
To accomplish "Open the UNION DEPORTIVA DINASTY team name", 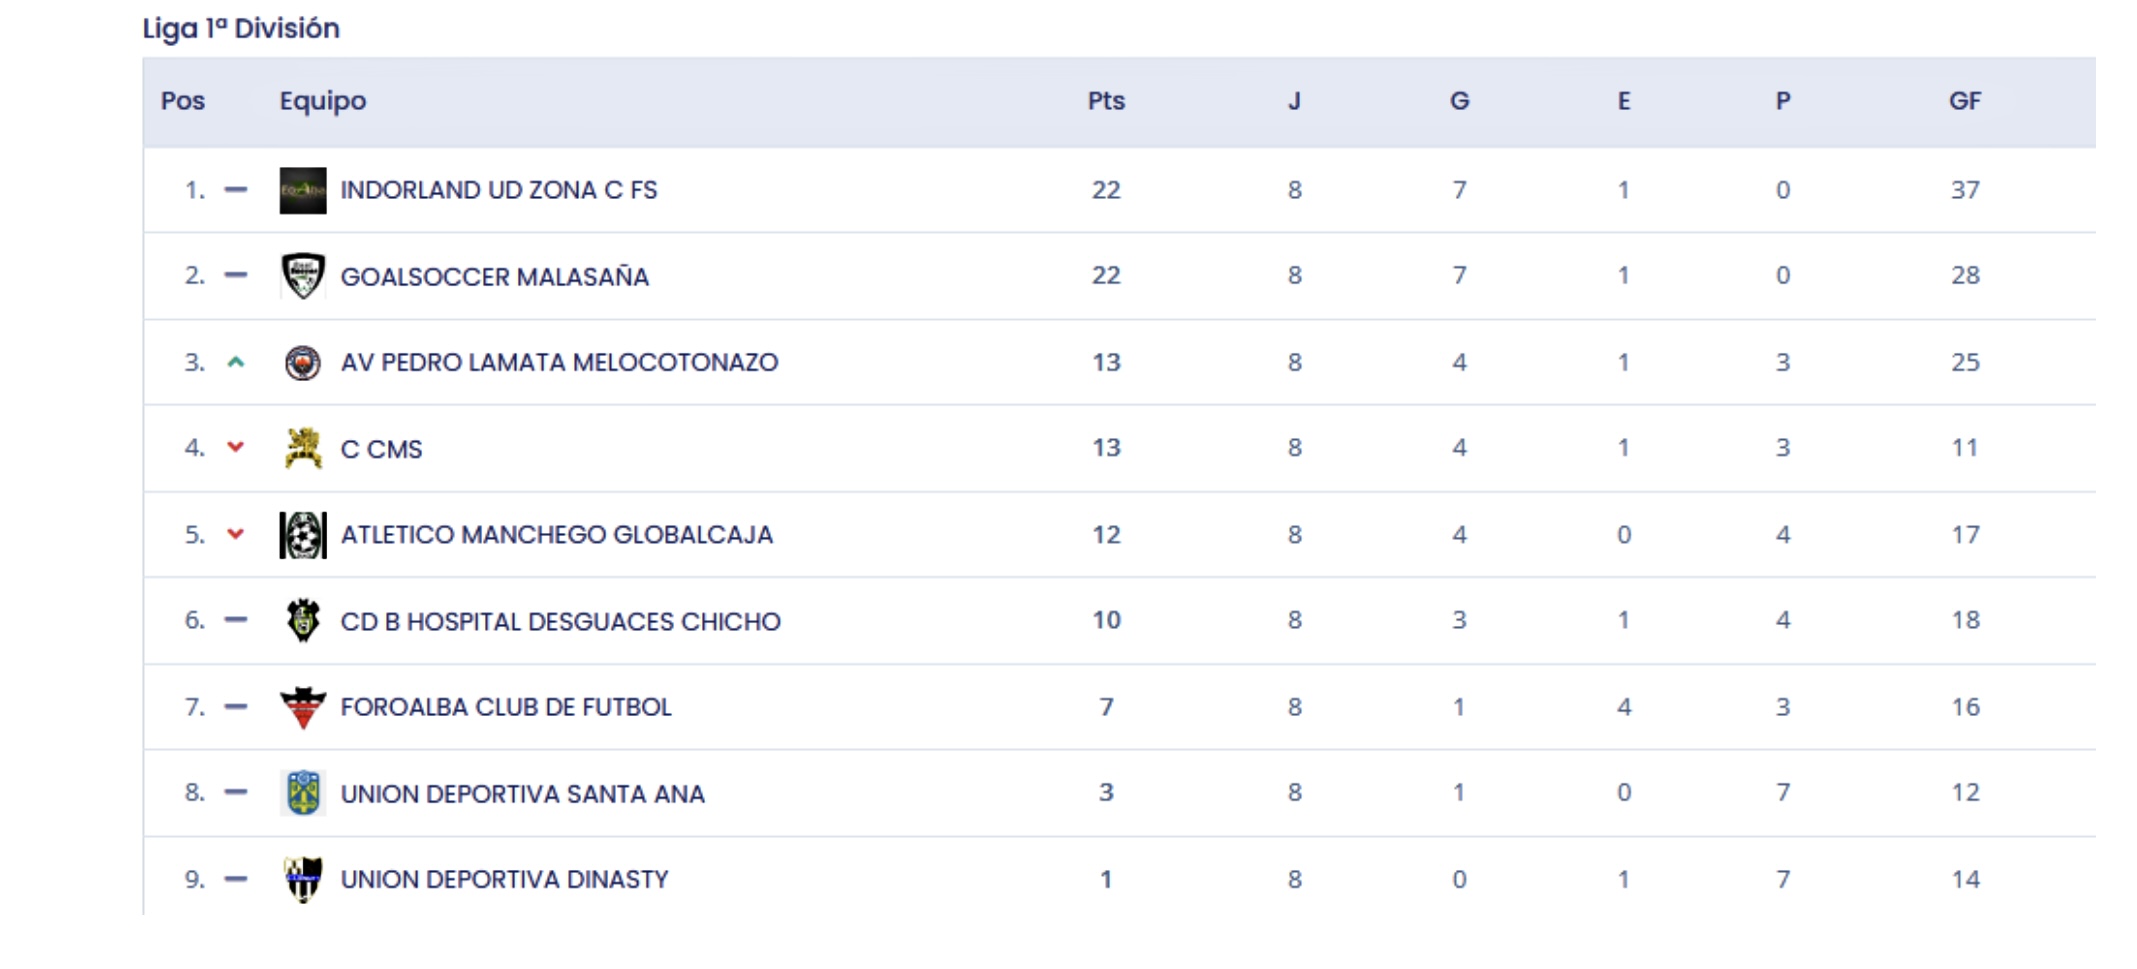I will tap(504, 879).
